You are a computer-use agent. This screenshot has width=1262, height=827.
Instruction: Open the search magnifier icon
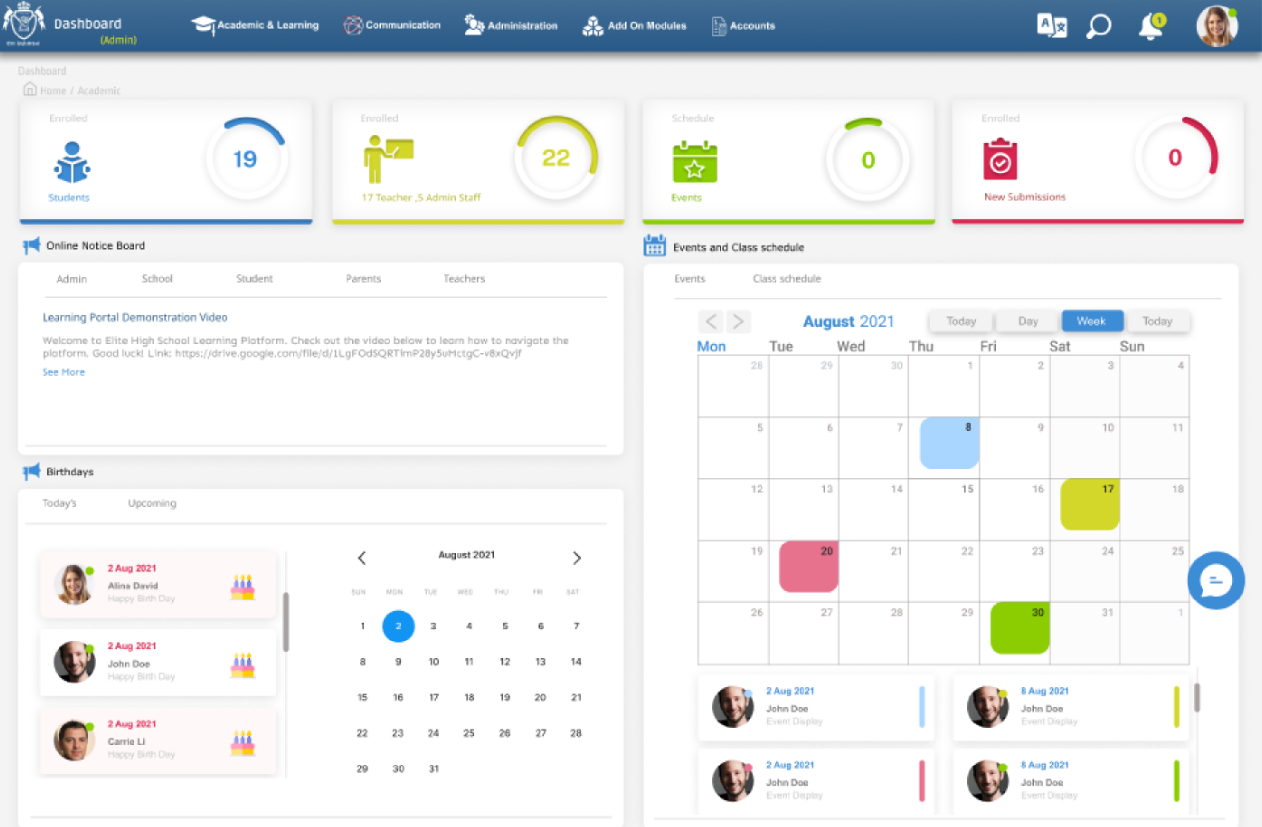point(1099,26)
